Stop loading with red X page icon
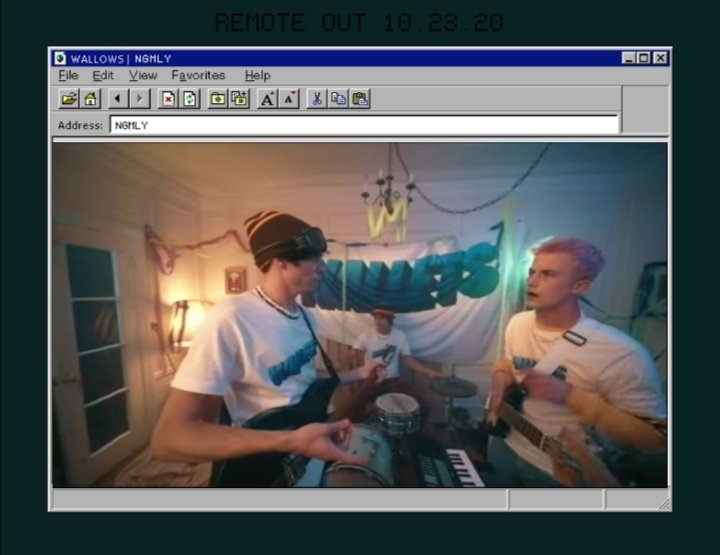720x555 pixels. click(168, 99)
